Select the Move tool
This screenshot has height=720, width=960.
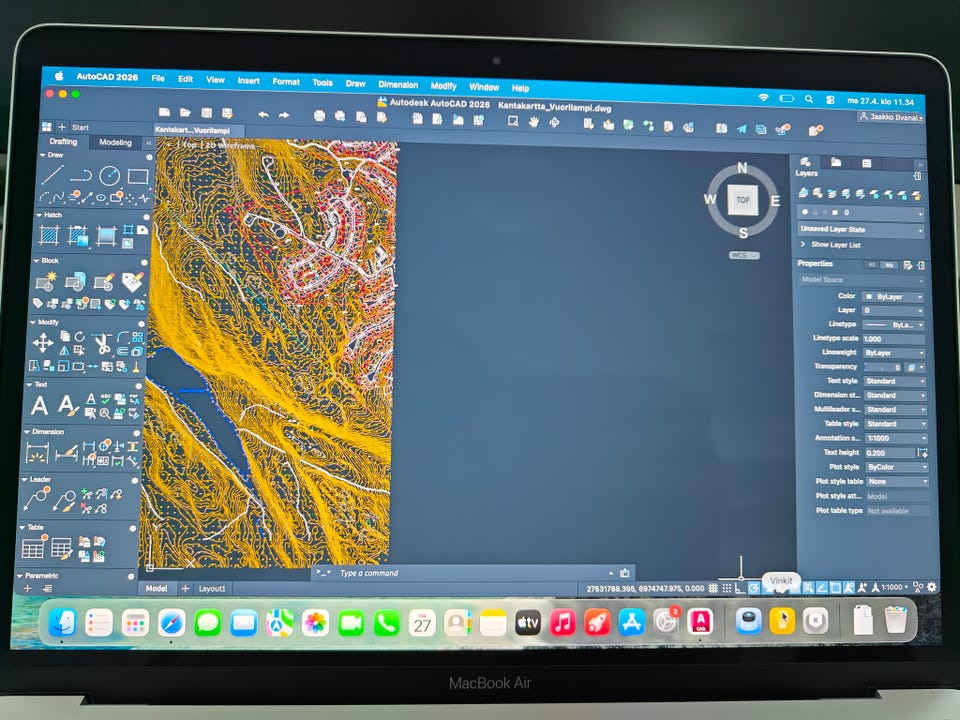coord(42,342)
